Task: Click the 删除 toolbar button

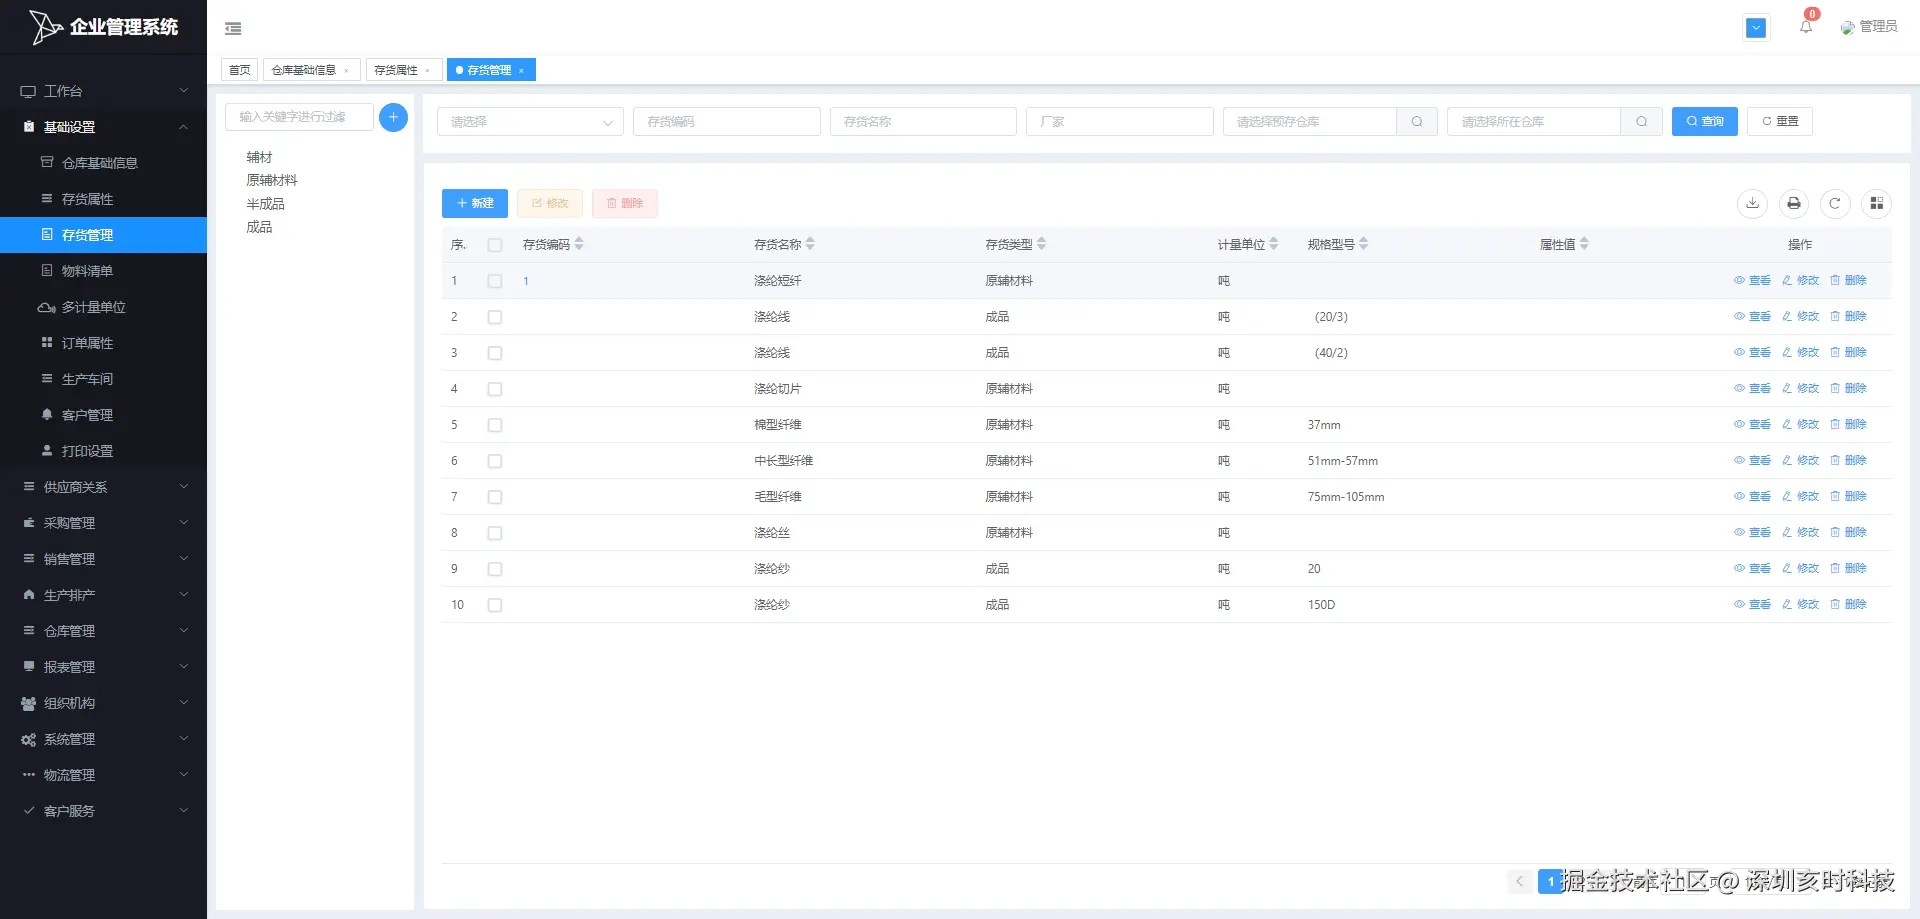Action: click(x=625, y=203)
